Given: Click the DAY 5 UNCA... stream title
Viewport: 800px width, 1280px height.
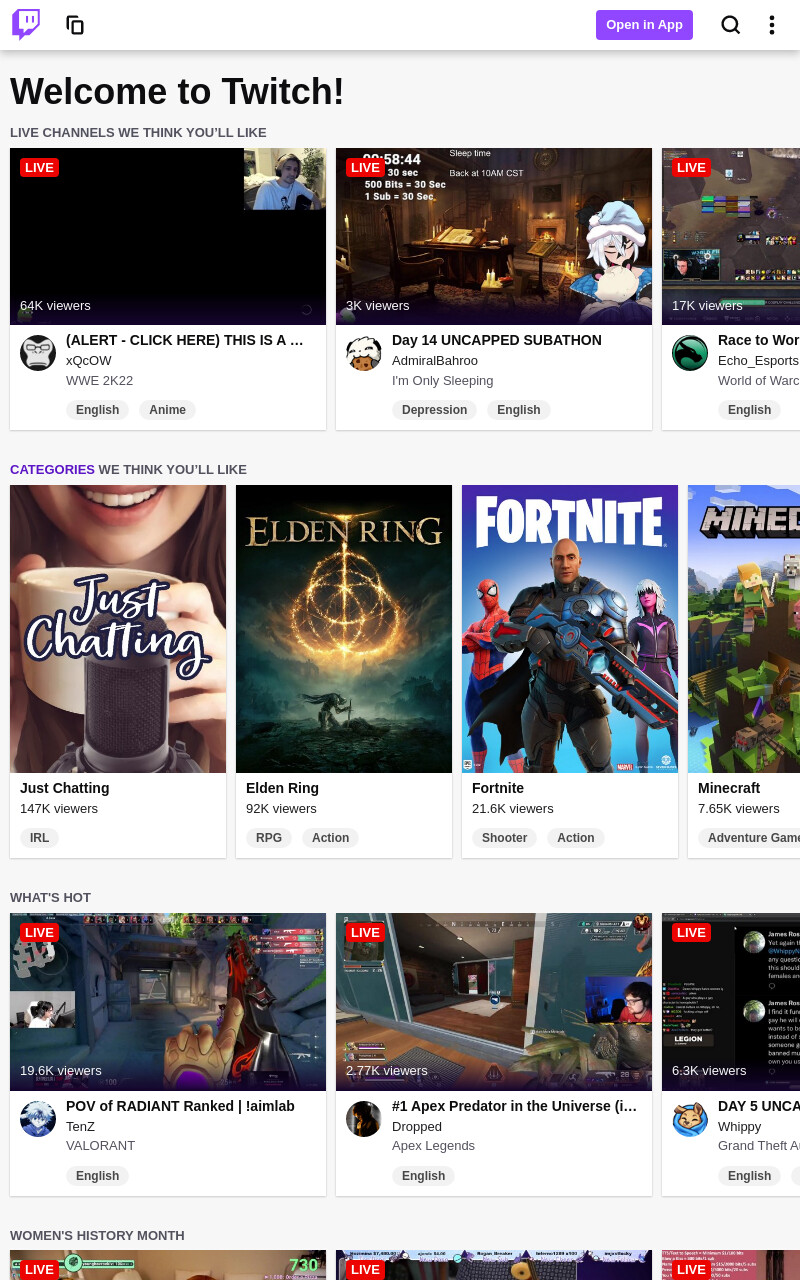Looking at the screenshot, I should pos(759,1106).
